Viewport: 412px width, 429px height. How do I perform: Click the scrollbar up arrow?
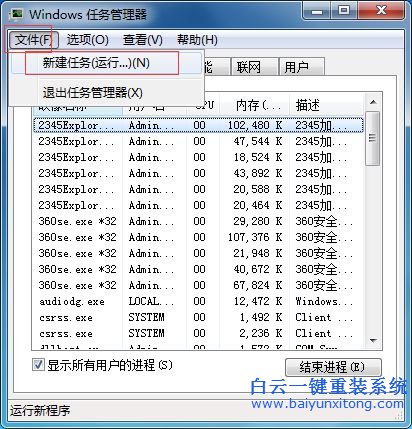[x=373, y=102]
